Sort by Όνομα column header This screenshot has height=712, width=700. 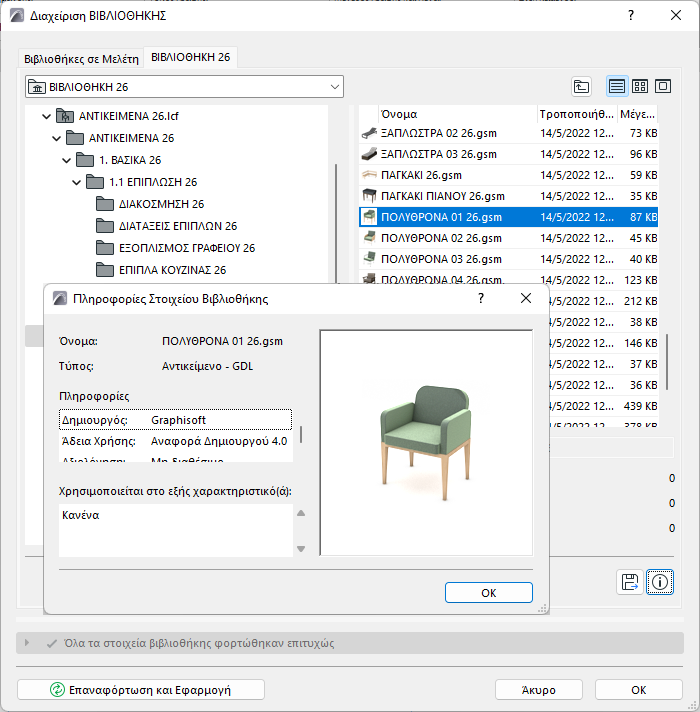tap(458, 114)
